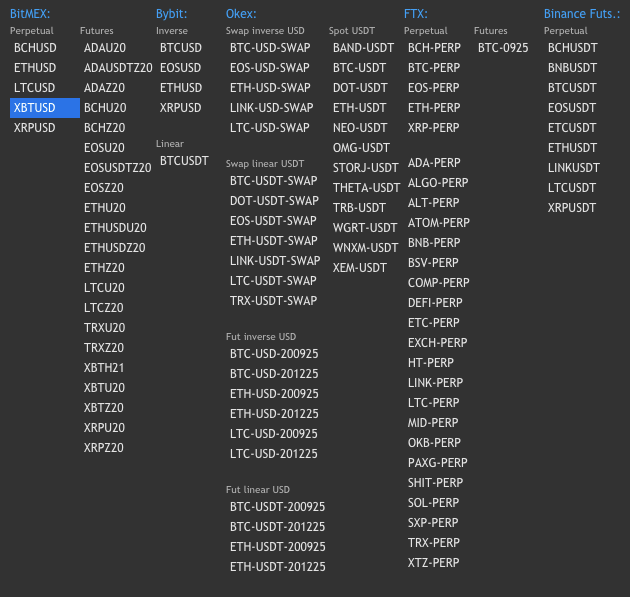This screenshot has width=630, height=597.
Task: Choose XTZ-PERP at bottom of FTX
Action: pos(434,563)
